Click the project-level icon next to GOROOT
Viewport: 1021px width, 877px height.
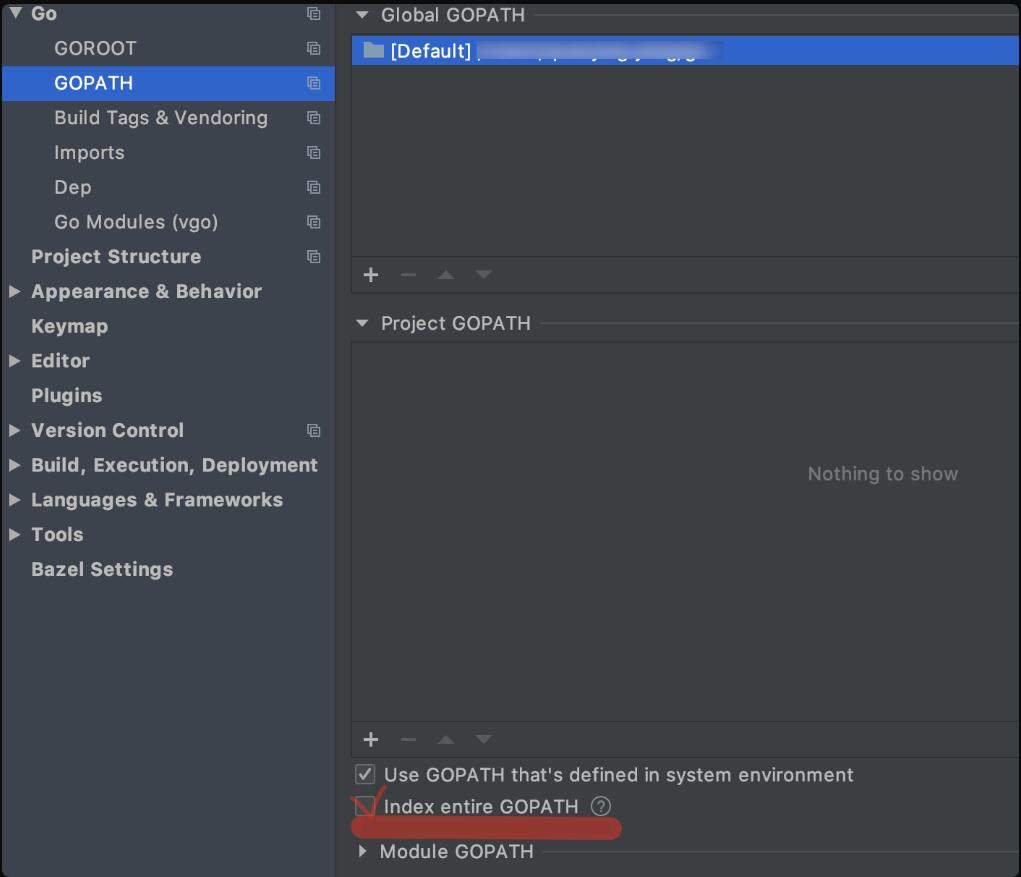pyautogui.click(x=314, y=48)
